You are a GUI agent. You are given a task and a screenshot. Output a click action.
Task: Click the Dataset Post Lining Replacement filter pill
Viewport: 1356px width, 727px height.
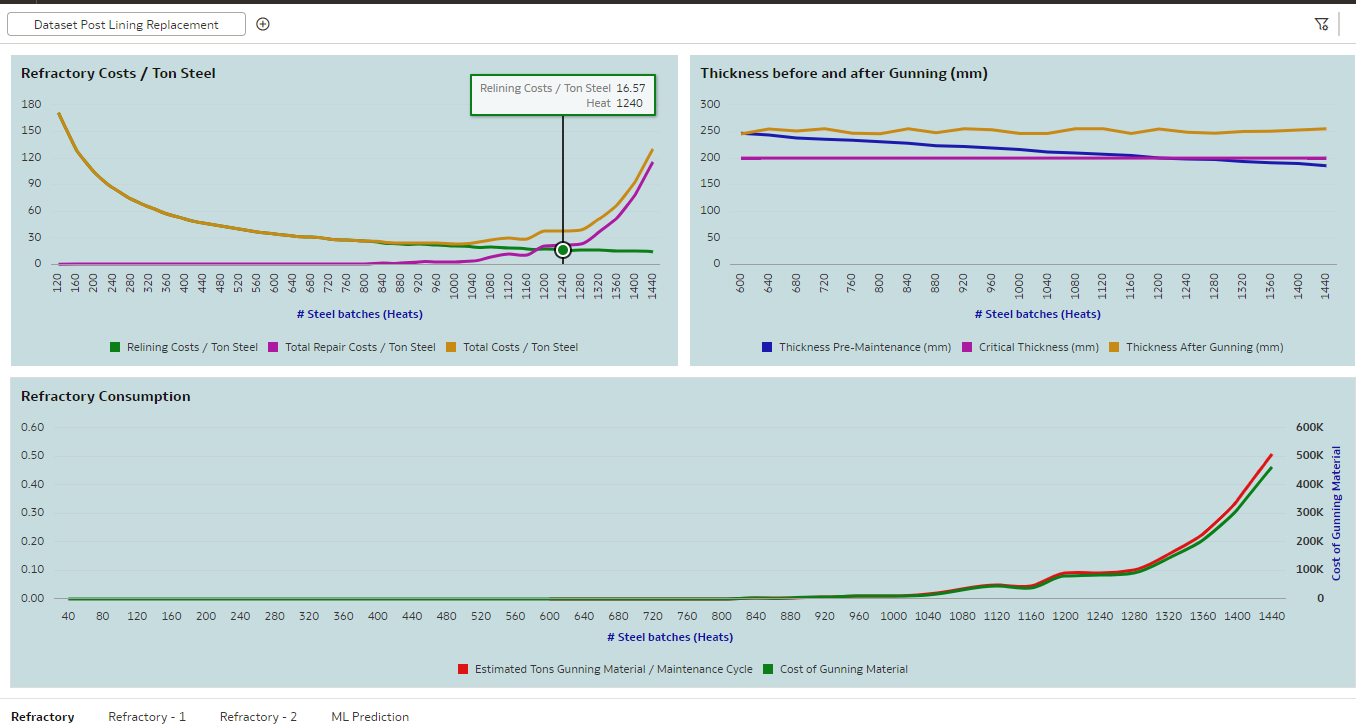pos(125,23)
